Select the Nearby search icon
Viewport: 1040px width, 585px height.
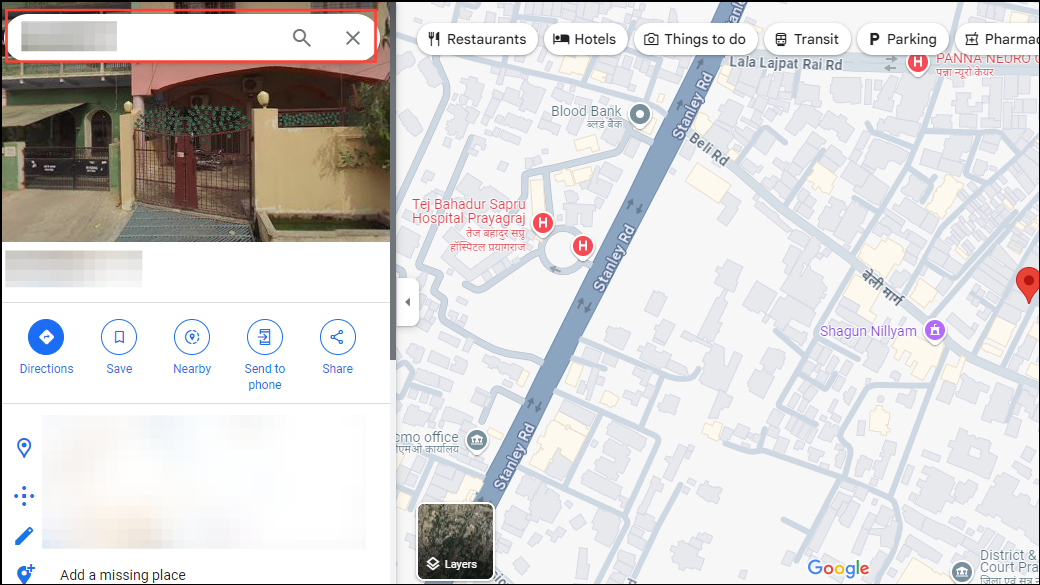point(192,337)
